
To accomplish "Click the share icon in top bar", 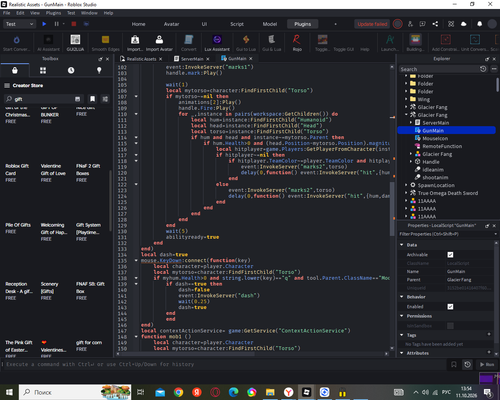I will pos(435,24).
